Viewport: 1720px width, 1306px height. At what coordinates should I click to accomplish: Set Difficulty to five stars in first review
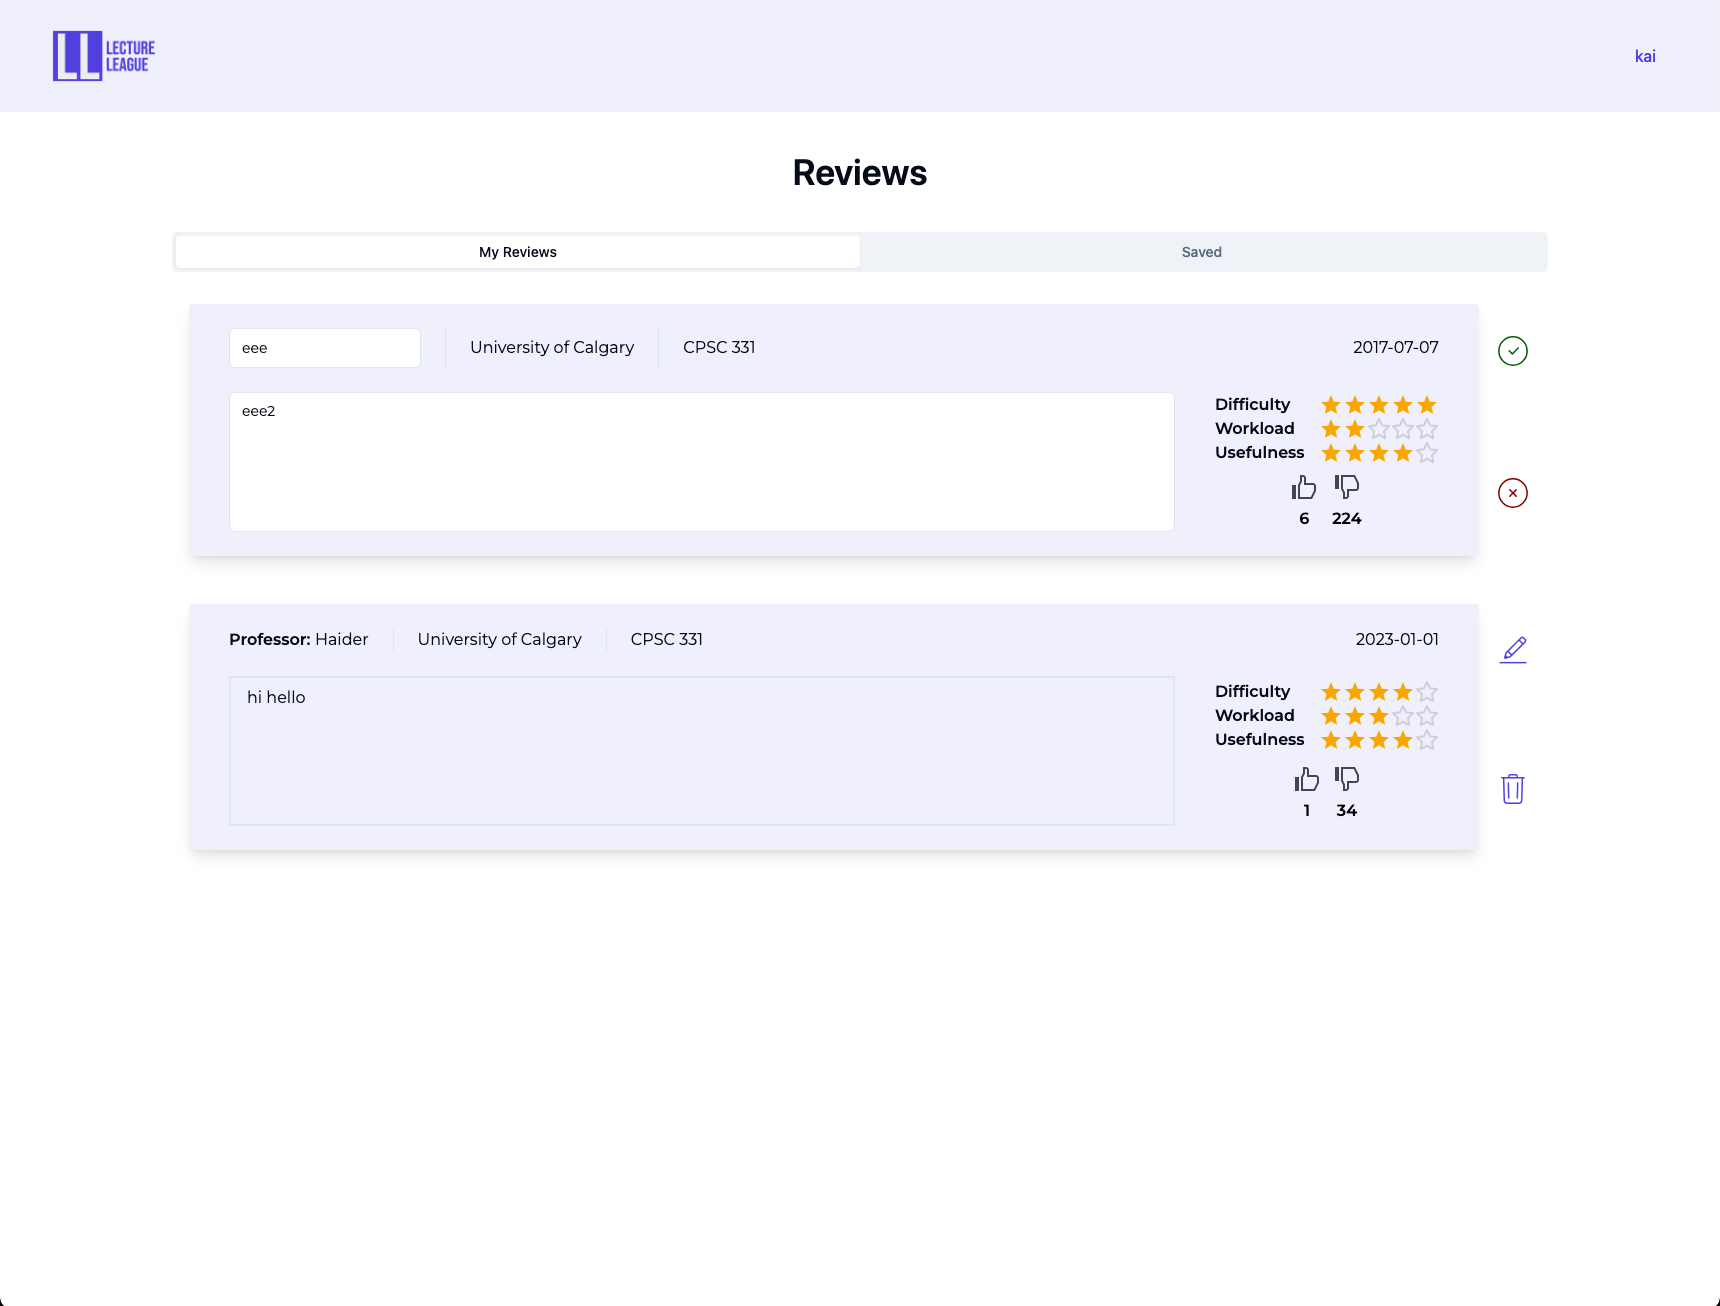[1427, 405]
